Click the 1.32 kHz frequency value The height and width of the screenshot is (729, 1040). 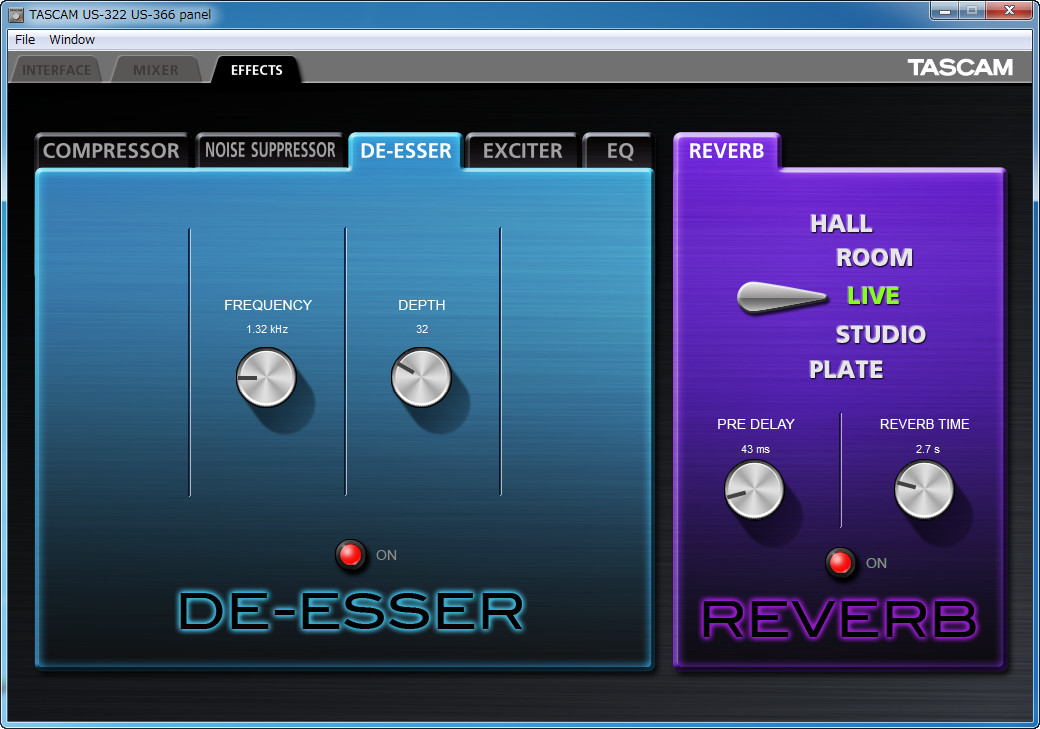tap(267, 329)
